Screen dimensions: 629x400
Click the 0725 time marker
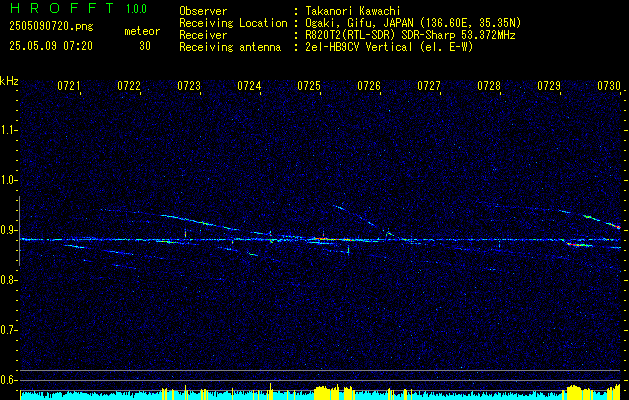click(309, 85)
